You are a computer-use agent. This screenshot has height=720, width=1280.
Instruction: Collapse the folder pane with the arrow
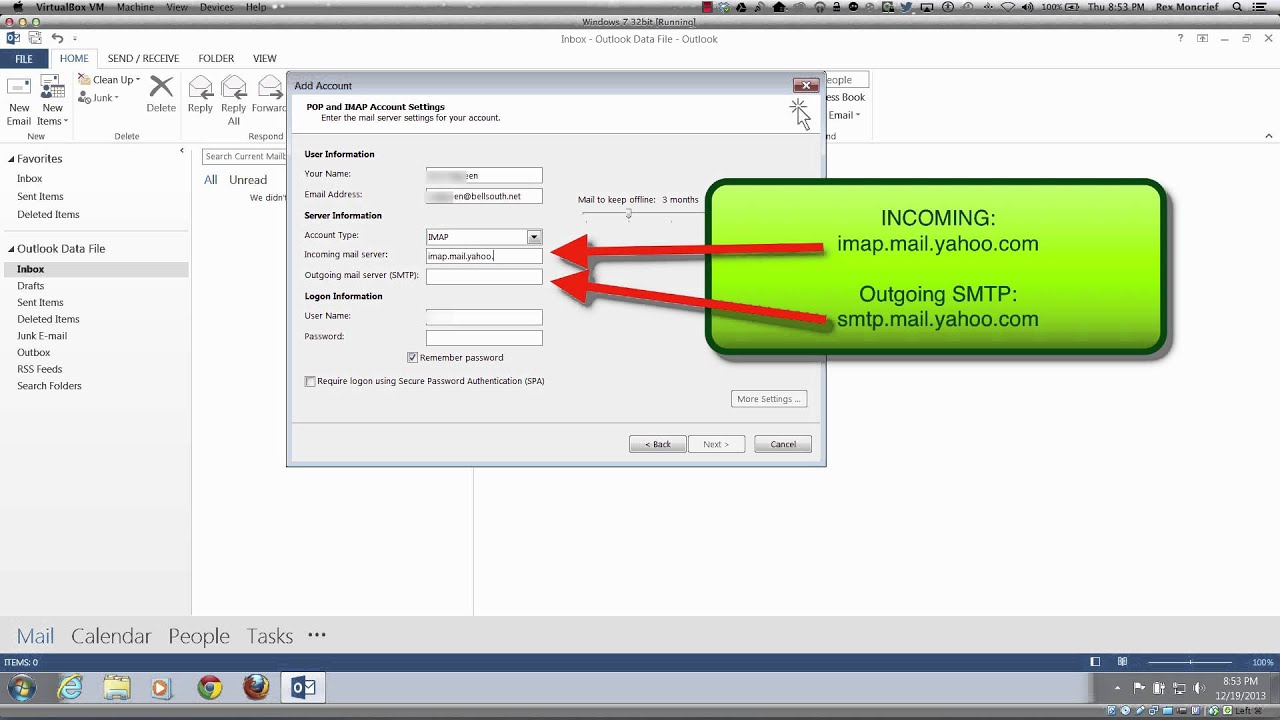point(182,151)
